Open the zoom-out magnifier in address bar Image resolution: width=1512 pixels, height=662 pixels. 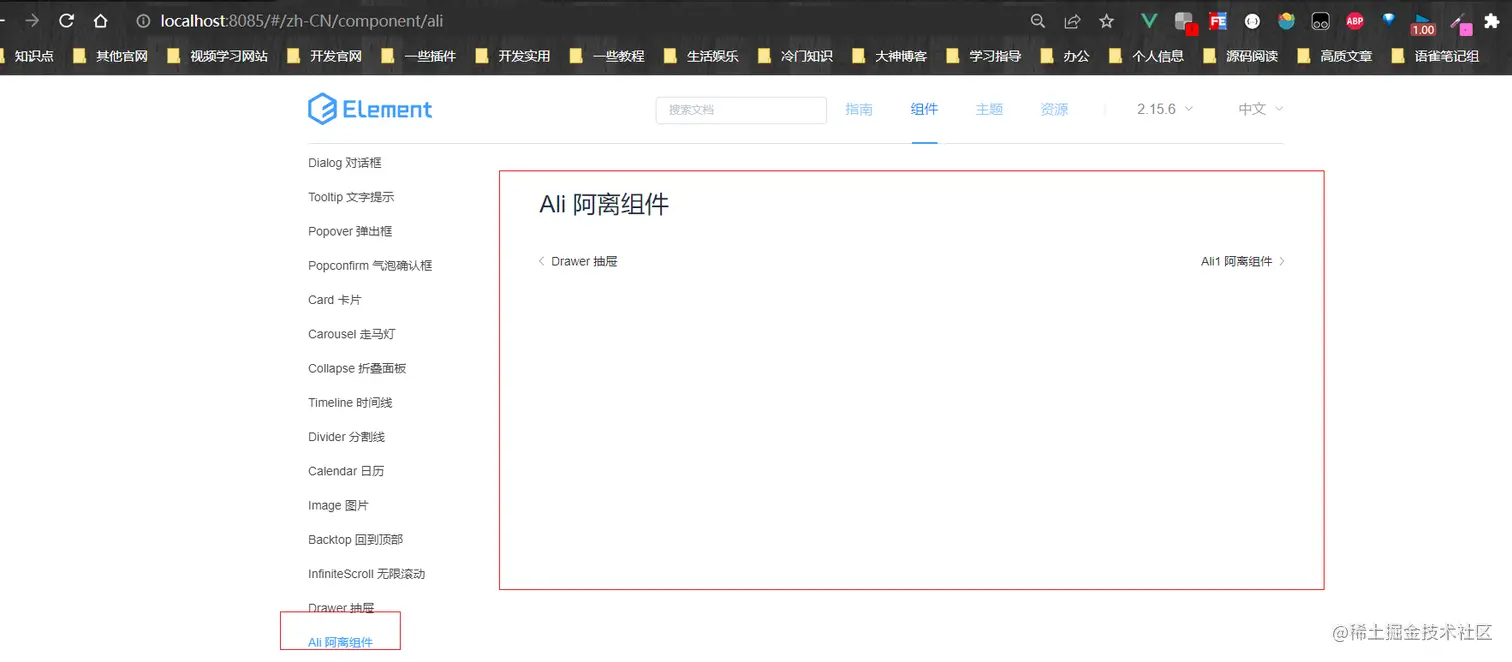coord(1038,21)
